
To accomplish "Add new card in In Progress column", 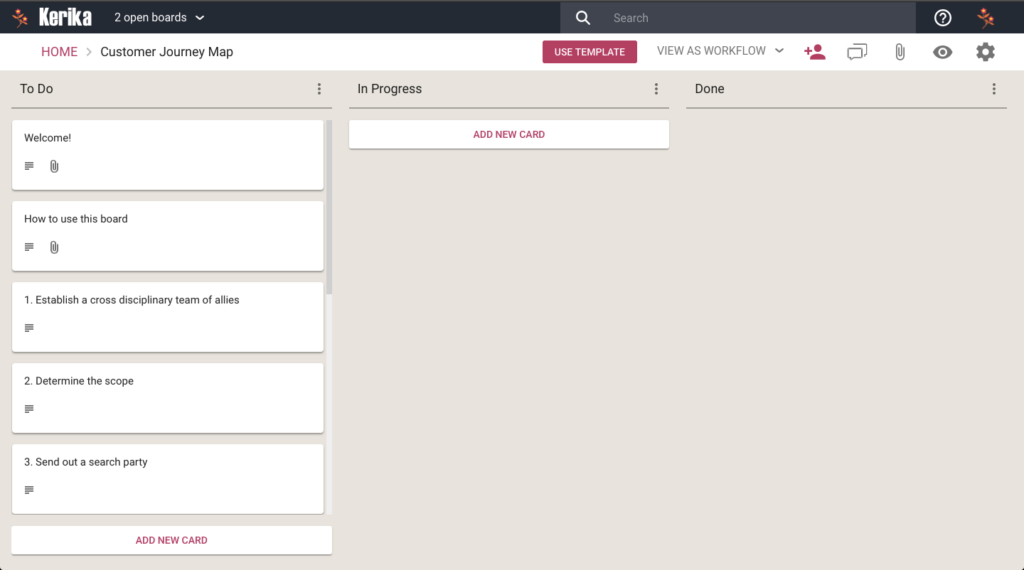I will pyautogui.click(x=509, y=134).
